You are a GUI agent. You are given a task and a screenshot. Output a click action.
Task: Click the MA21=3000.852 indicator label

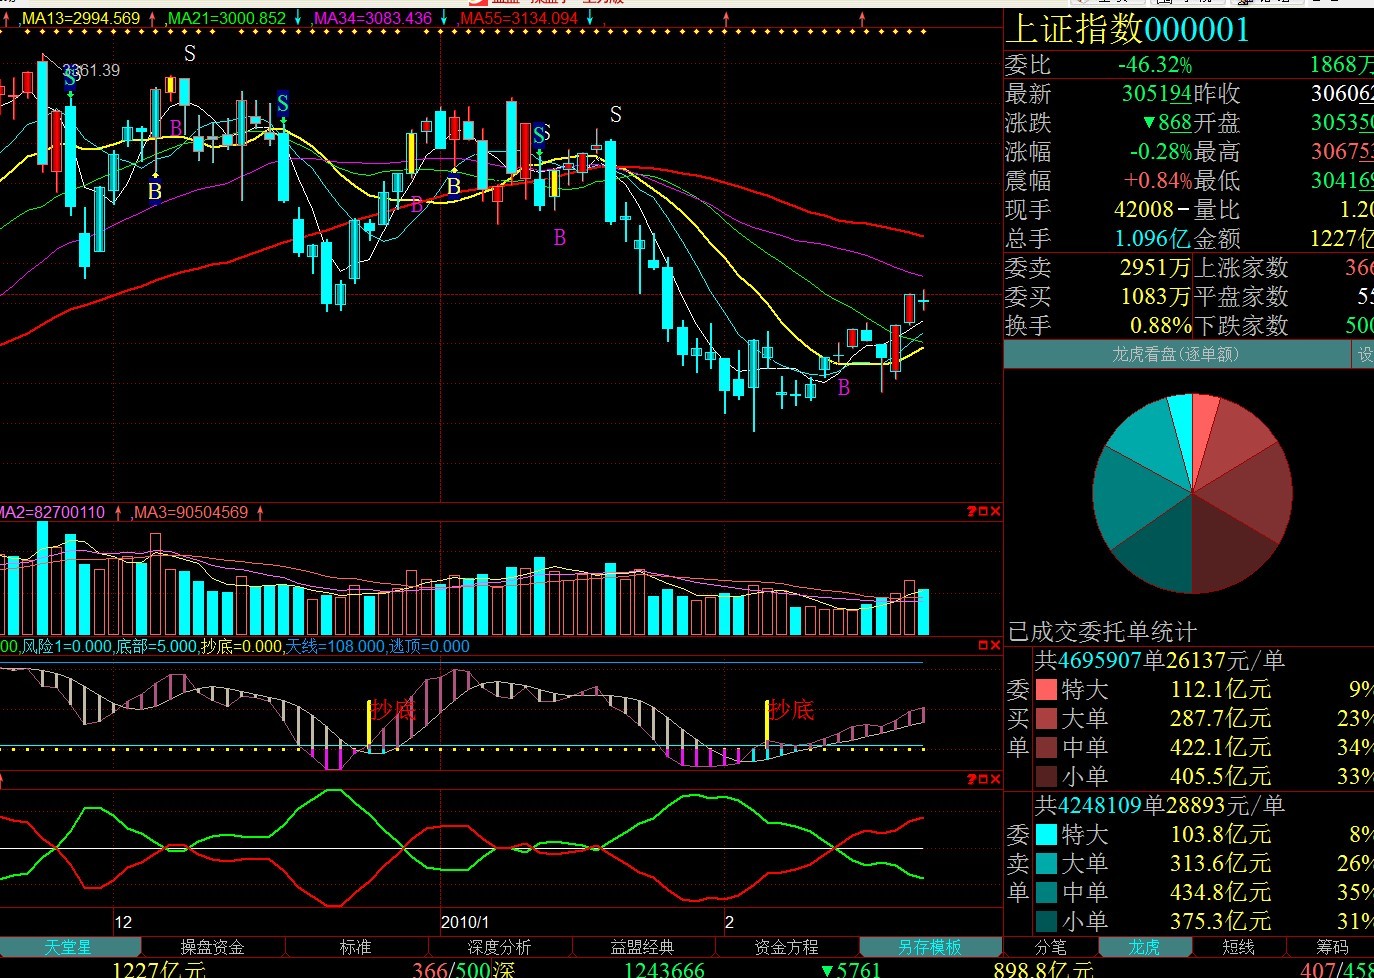coord(226,19)
